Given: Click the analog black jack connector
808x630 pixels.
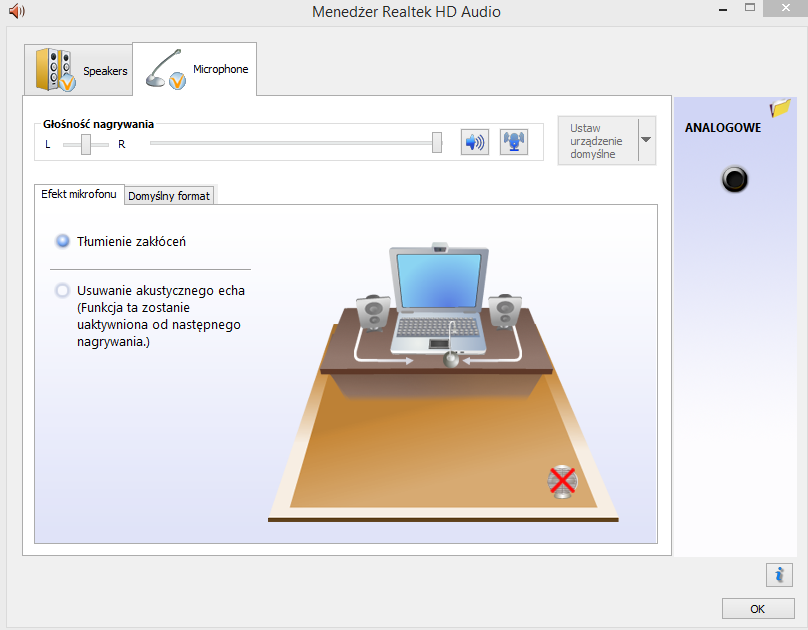Looking at the screenshot, I should tap(734, 179).
